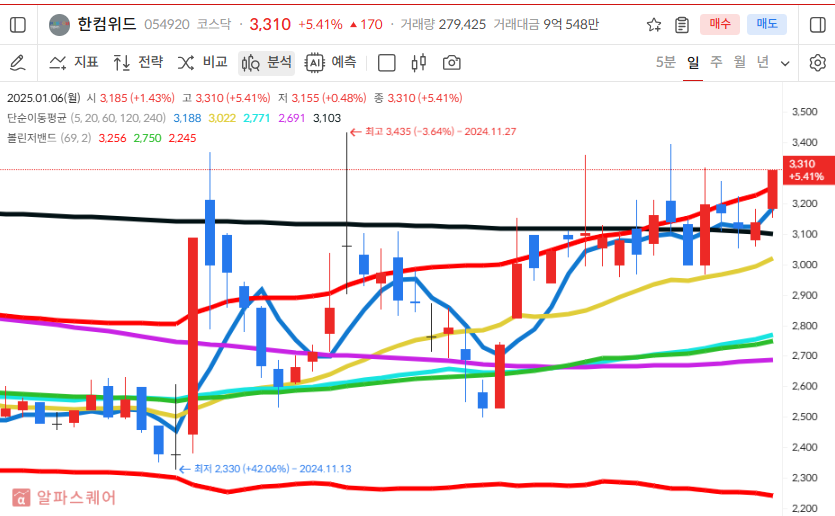The width and height of the screenshot is (835, 516).
Task: Open the 전략 strategy menu
Action: point(138,63)
